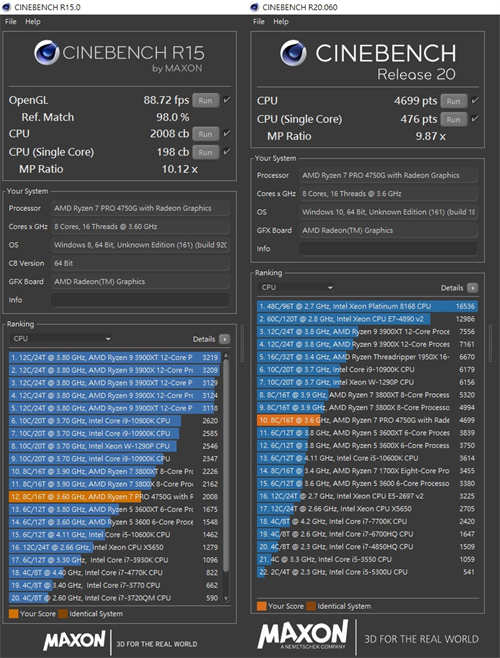Image resolution: width=500 pixels, height=658 pixels.
Task: Click the Details arrow button in R15
Action: [x=225, y=339]
